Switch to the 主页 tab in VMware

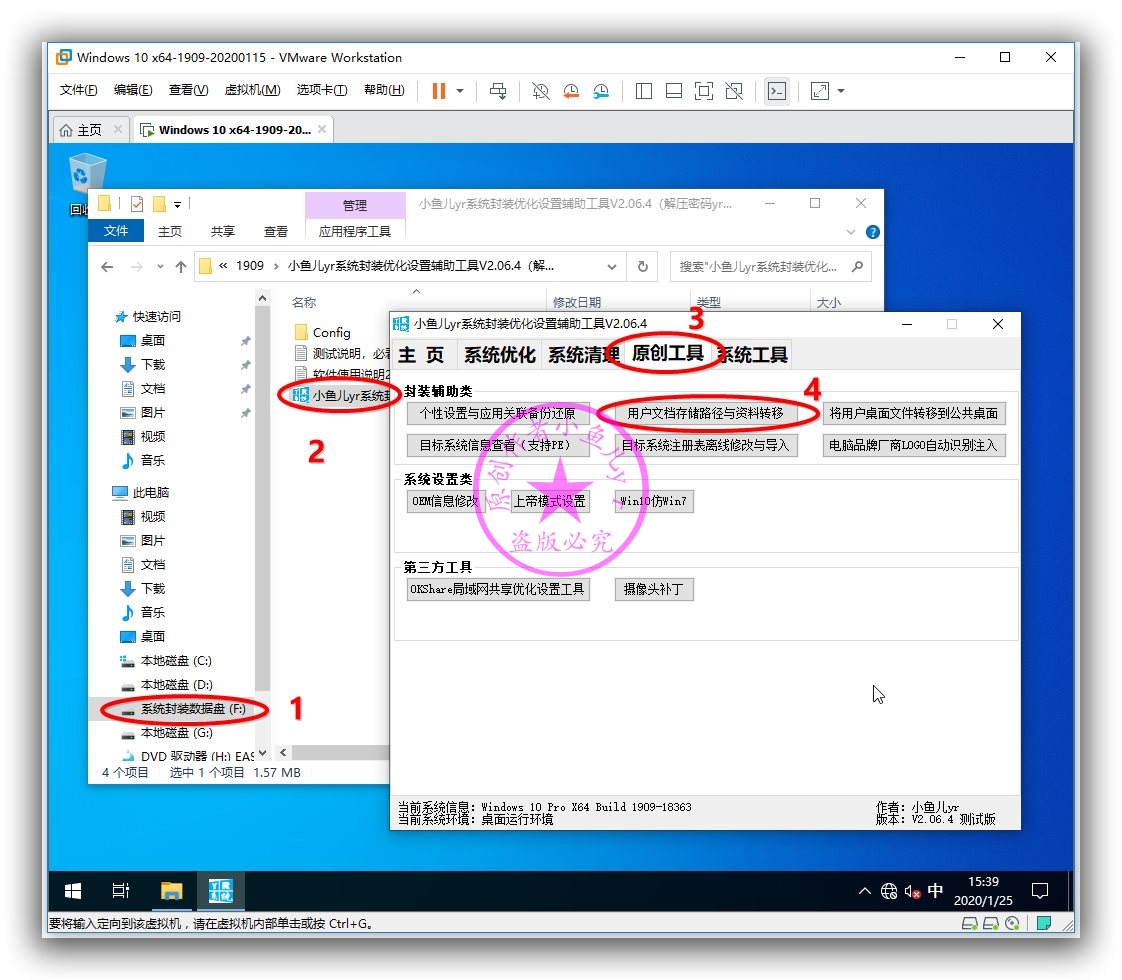click(x=89, y=129)
